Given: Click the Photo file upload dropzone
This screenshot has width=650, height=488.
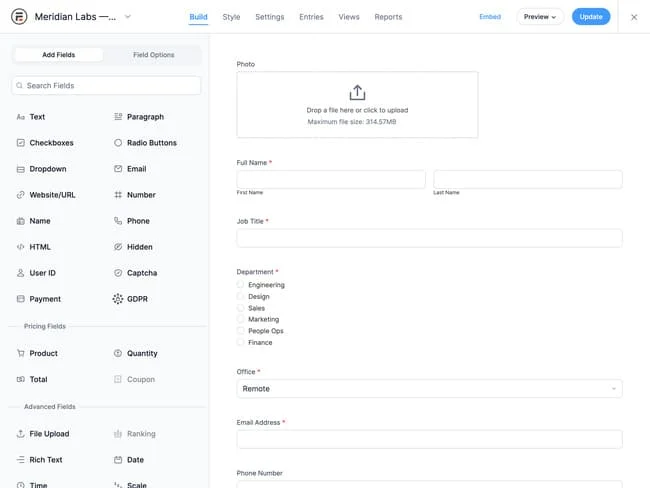Looking at the screenshot, I should (357, 104).
